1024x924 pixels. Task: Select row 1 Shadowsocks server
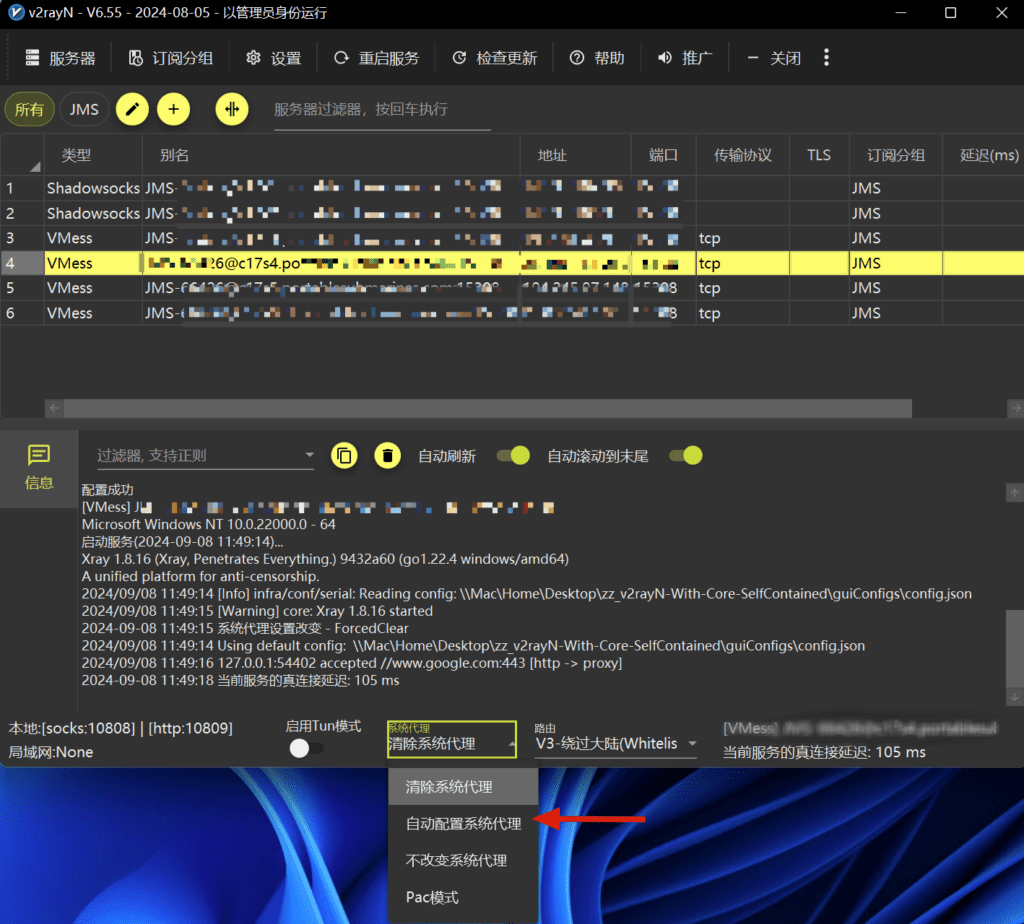[512, 188]
